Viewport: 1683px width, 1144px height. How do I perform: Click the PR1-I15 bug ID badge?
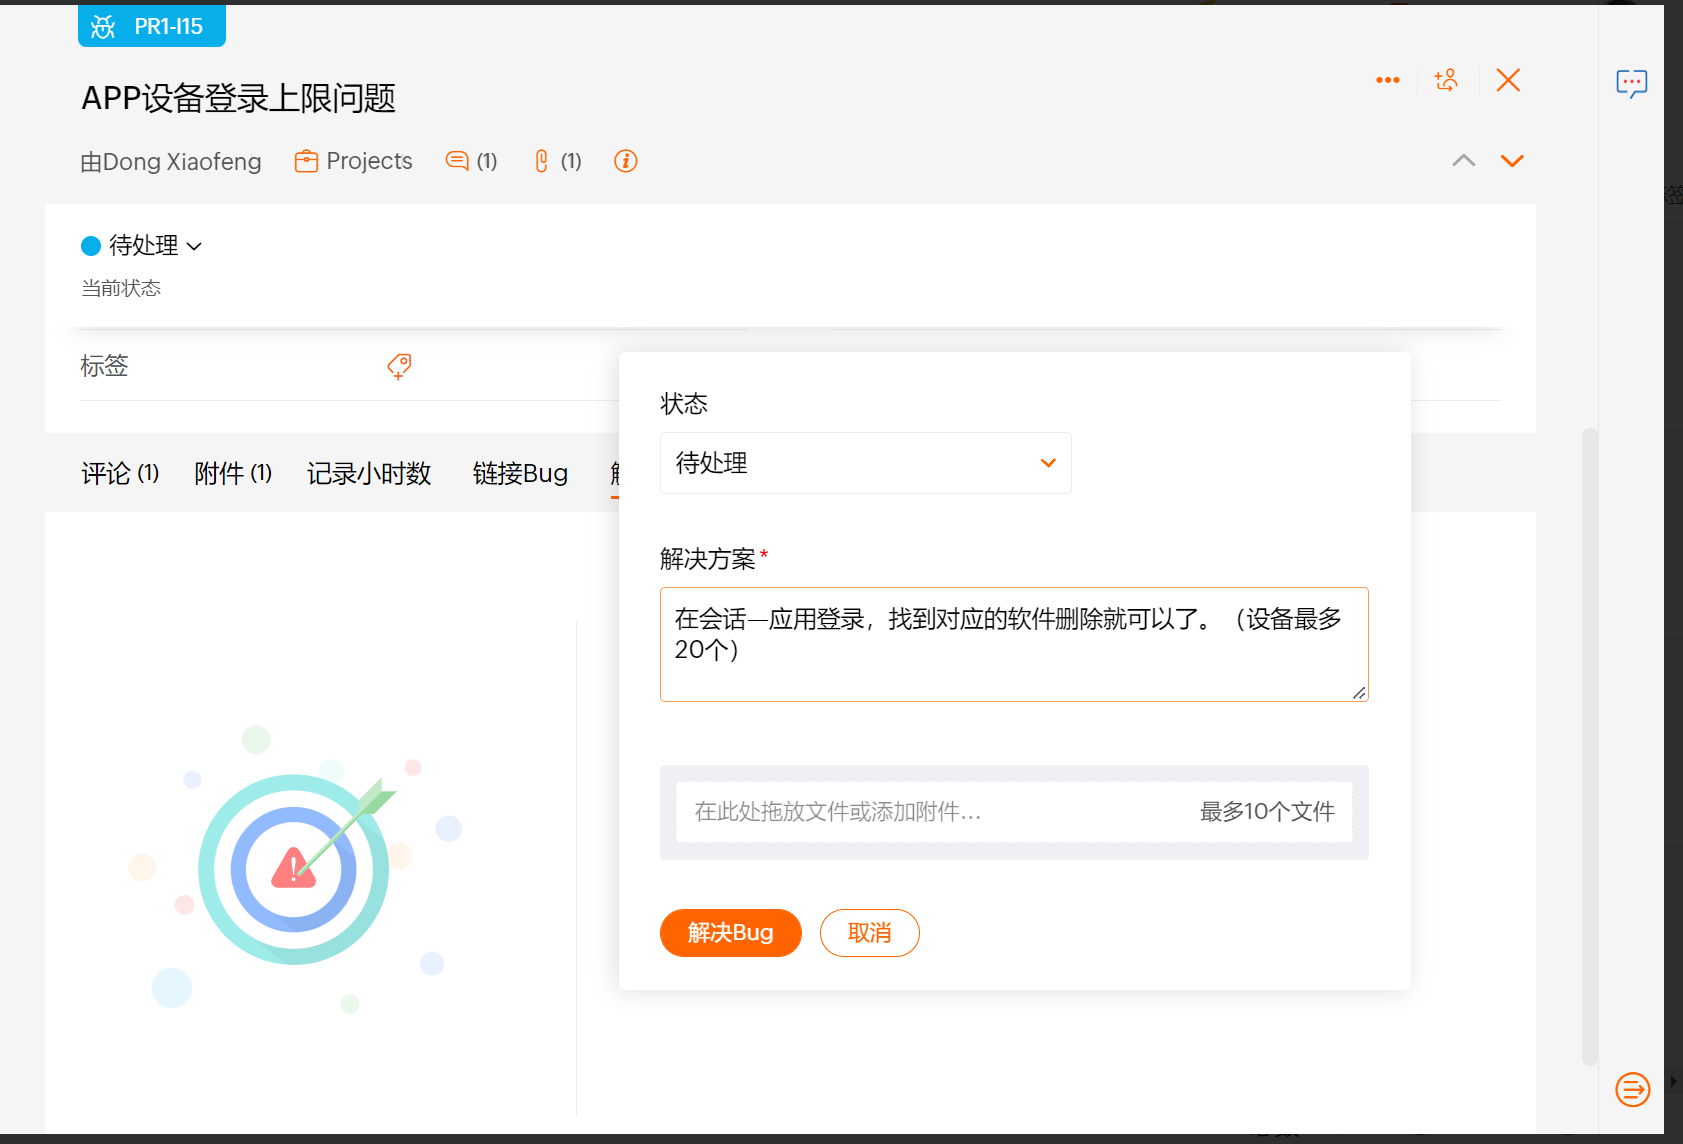(152, 26)
